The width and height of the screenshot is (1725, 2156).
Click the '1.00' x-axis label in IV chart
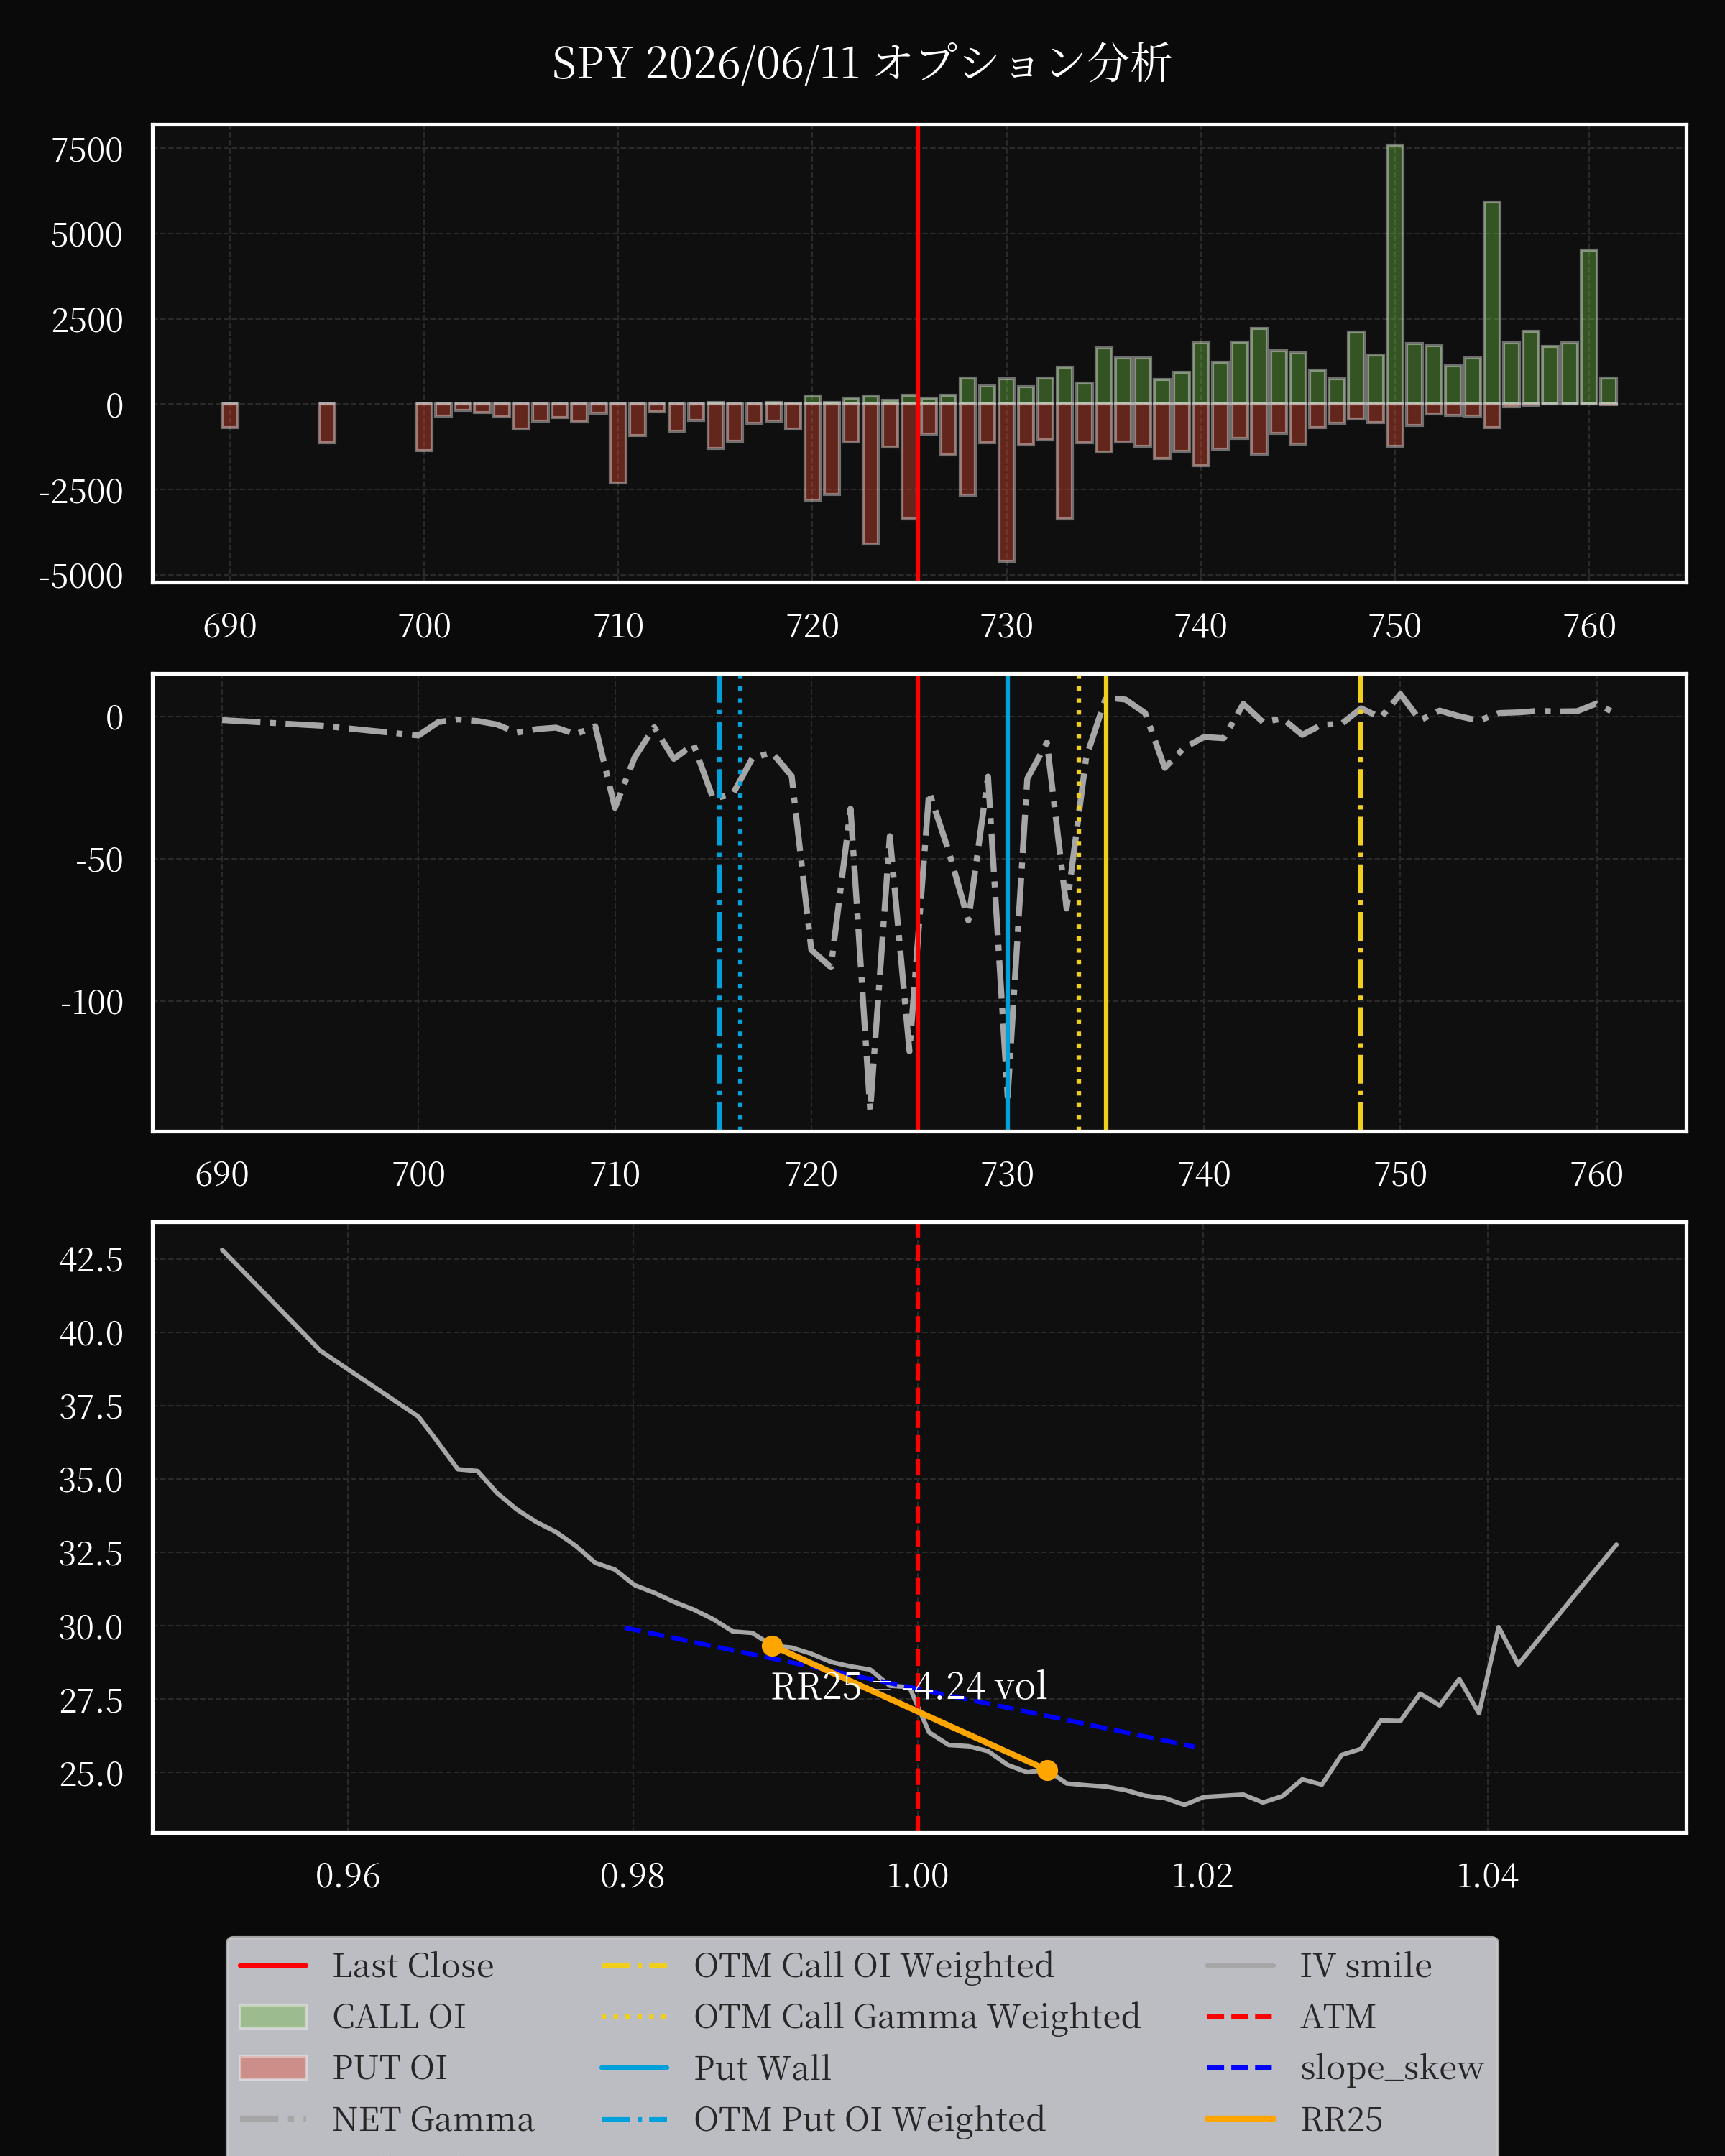(918, 1875)
